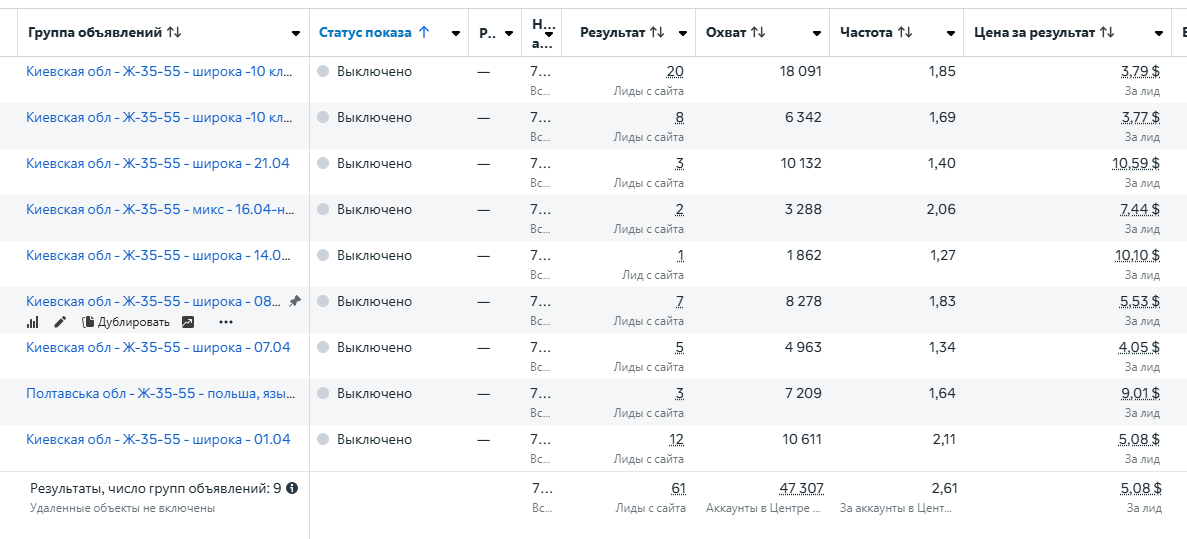The height and width of the screenshot is (539, 1187).
Task: Sort by Статус показа up arrow
Action: (x=424, y=33)
